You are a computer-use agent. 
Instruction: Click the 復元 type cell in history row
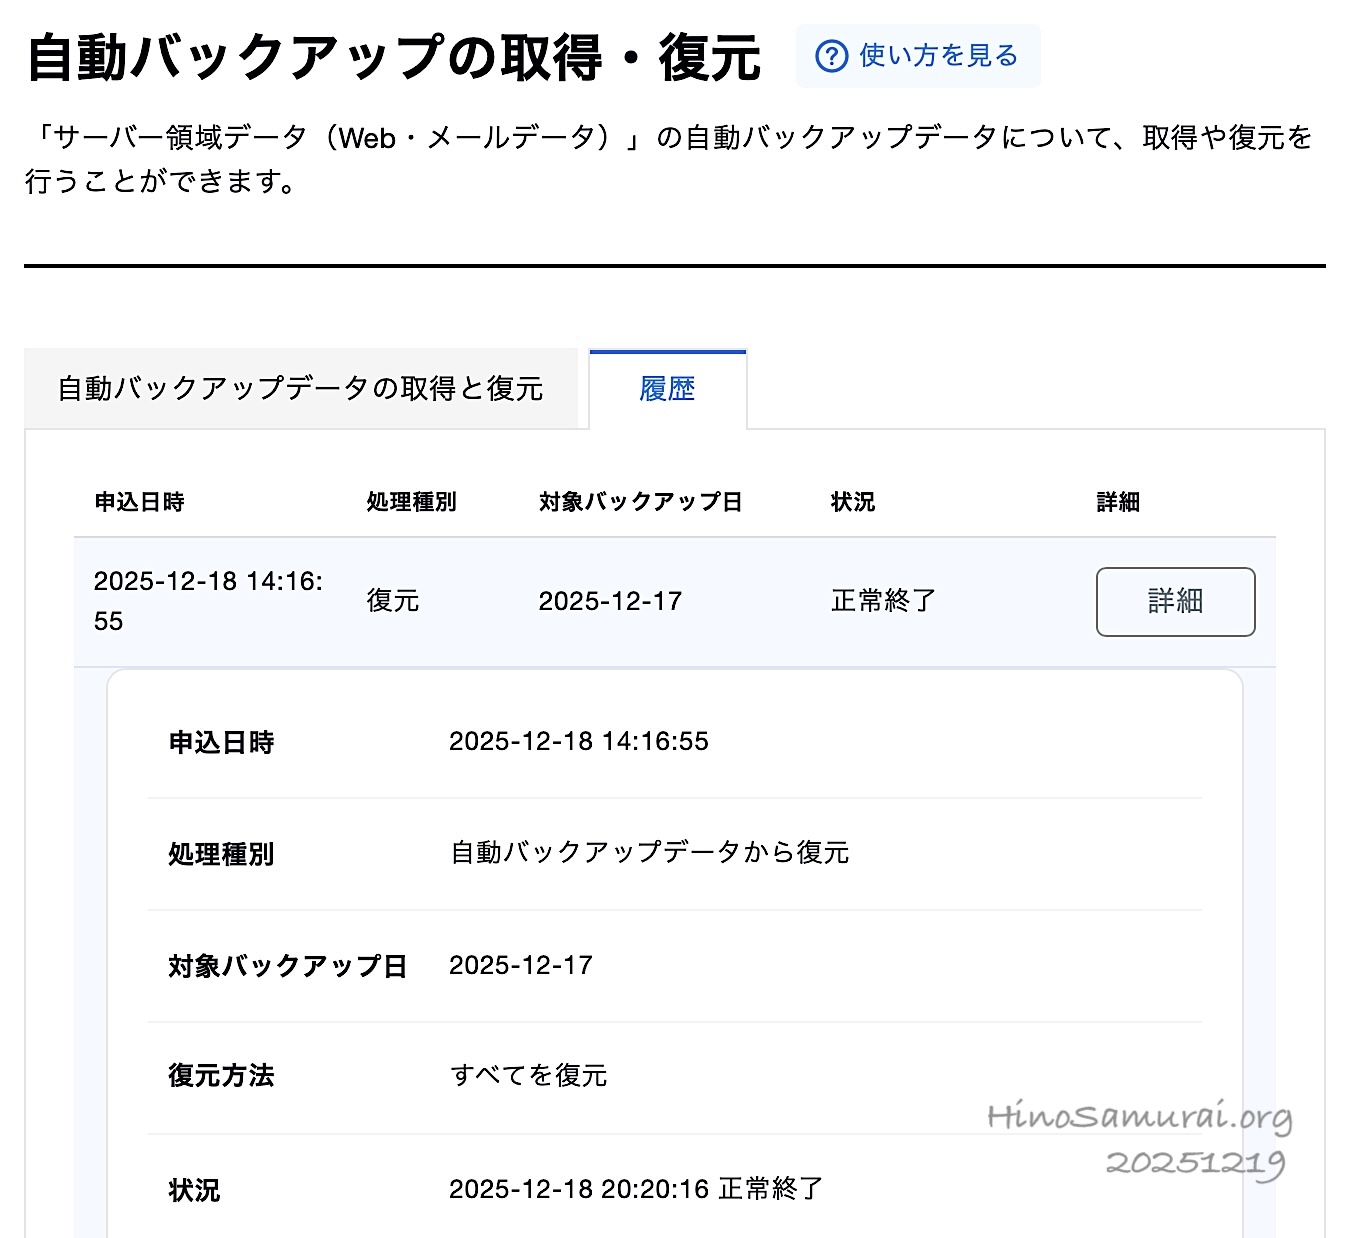pos(393,601)
